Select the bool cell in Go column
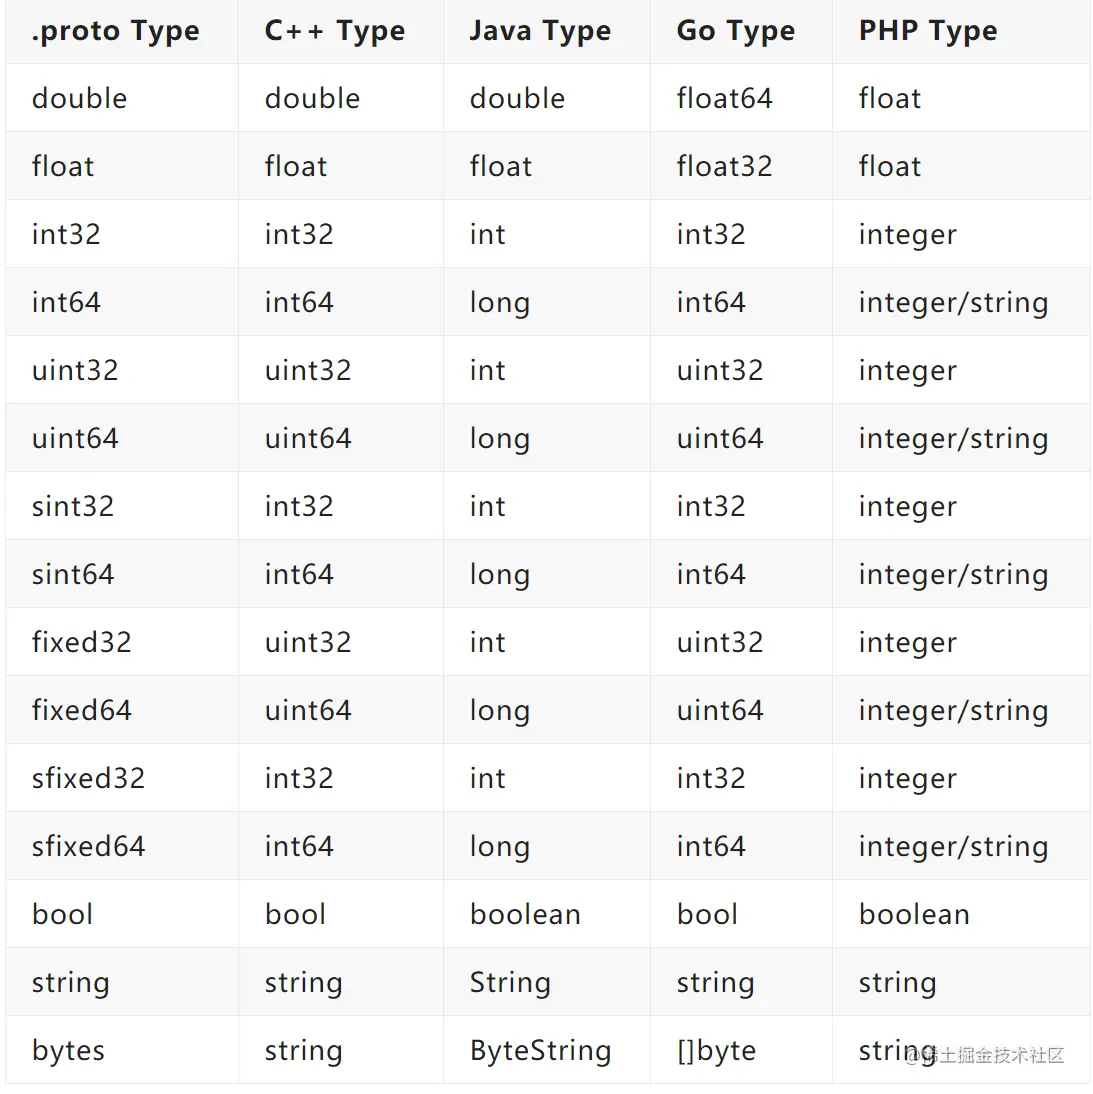The height and width of the screenshot is (1094, 1093). point(707,914)
